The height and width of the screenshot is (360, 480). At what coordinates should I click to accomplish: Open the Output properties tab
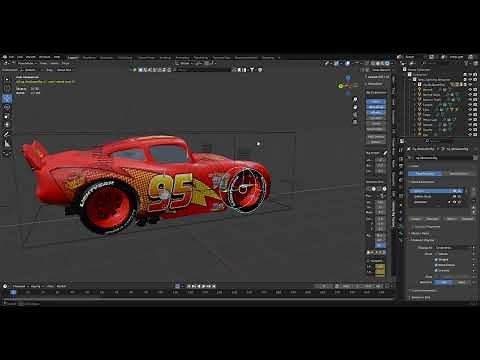[x=402, y=166]
